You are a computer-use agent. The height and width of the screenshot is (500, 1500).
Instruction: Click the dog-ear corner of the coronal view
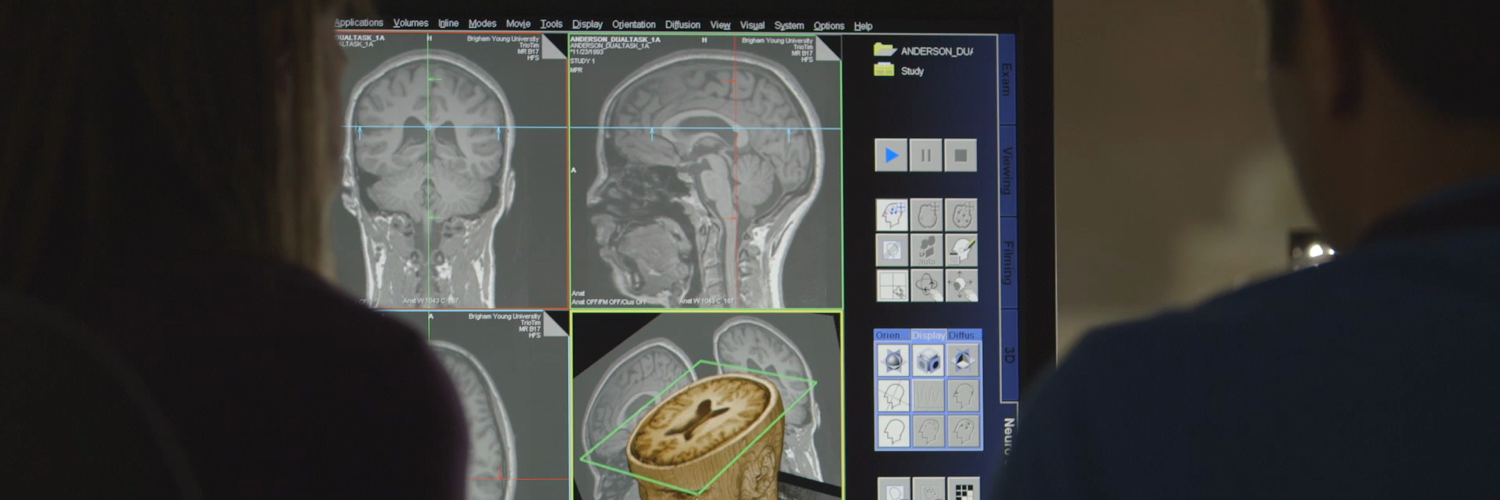pos(554,47)
